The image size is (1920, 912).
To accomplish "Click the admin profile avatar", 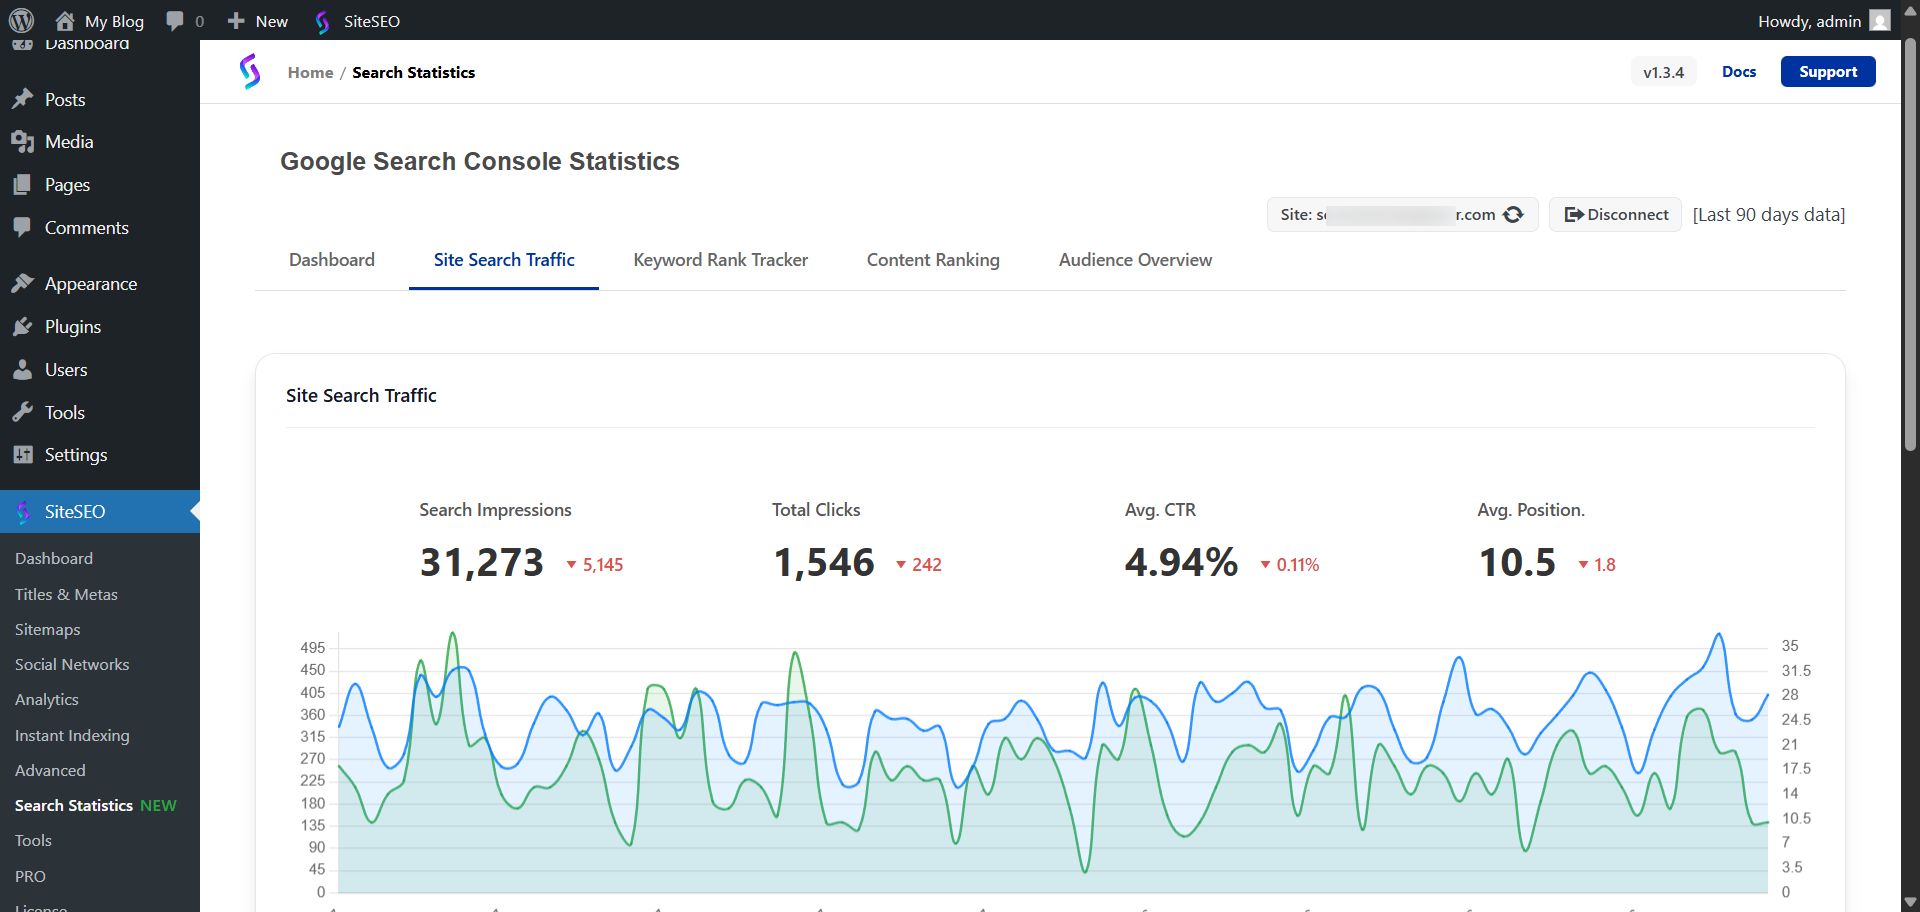I will pyautogui.click(x=1881, y=20).
